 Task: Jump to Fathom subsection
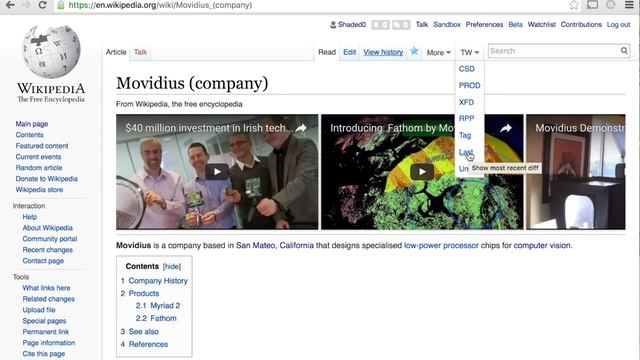click(163, 318)
